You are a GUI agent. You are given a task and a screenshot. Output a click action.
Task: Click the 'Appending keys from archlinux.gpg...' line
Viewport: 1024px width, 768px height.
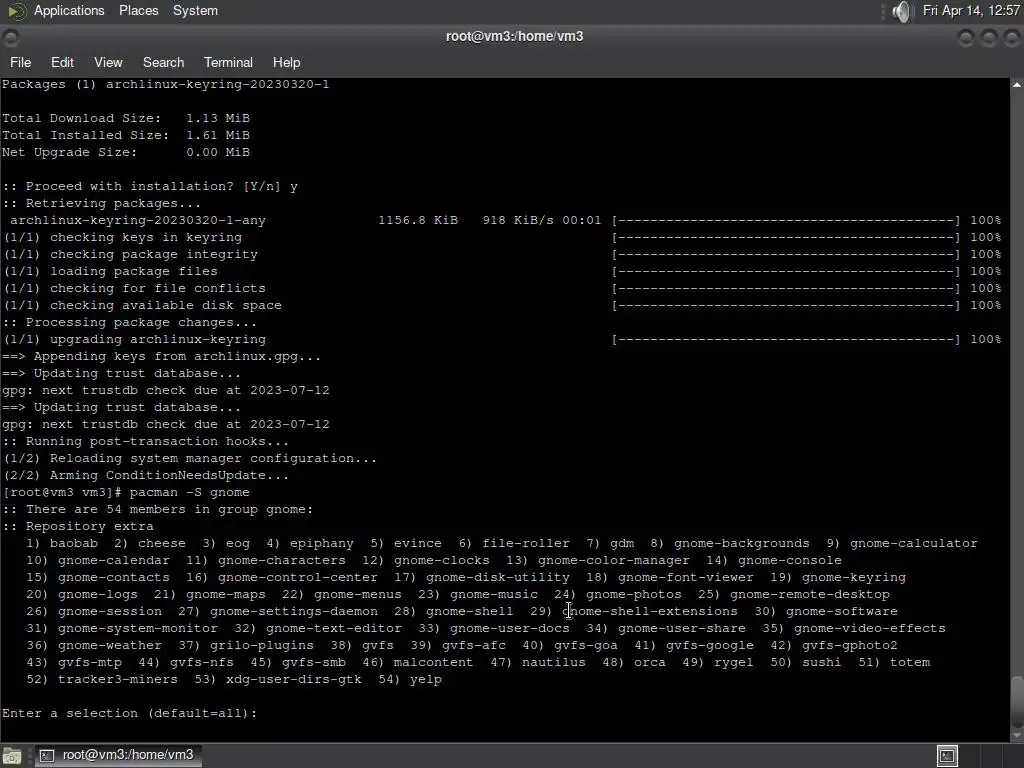pyautogui.click(x=161, y=357)
